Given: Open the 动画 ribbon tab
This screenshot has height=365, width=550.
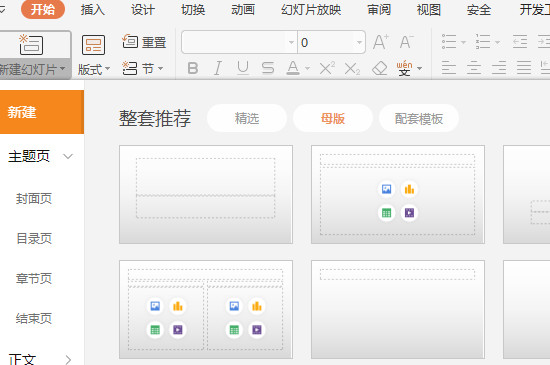Looking at the screenshot, I should pos(243,9).
